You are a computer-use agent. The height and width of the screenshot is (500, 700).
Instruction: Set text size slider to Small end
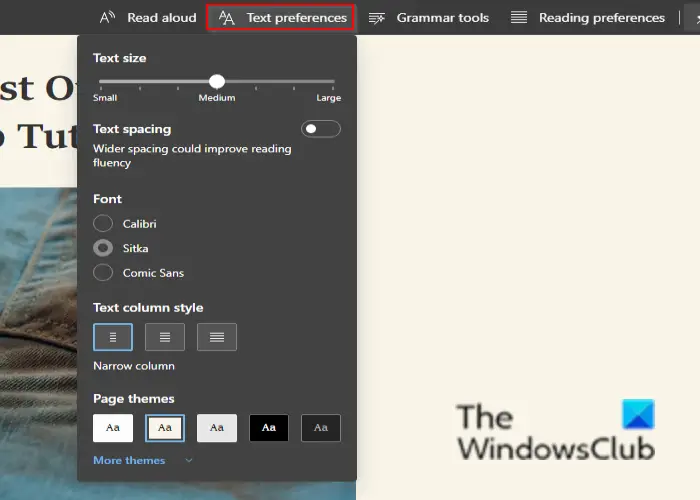click(x=101, y=82)
